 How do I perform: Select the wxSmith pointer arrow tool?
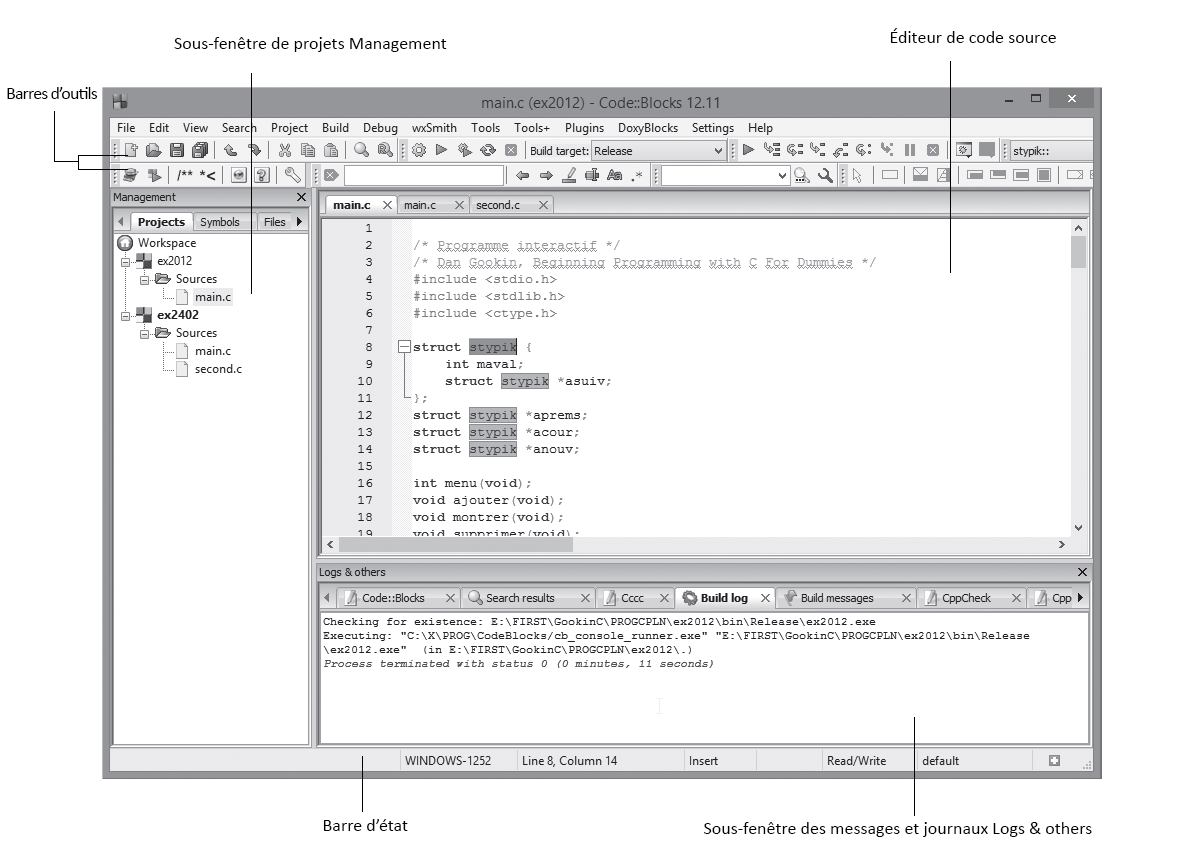[857, 176]
